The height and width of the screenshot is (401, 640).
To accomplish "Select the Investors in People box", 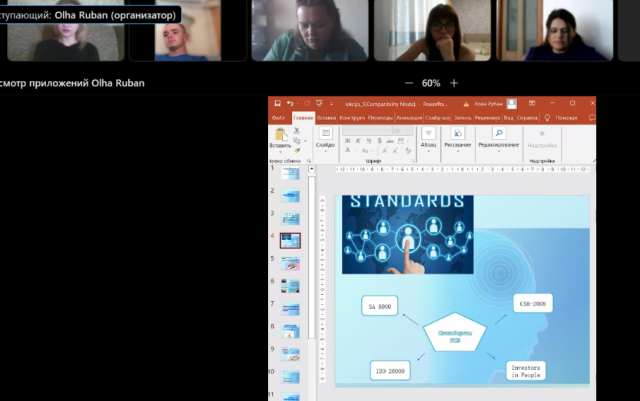I will (x=526, y=371).
